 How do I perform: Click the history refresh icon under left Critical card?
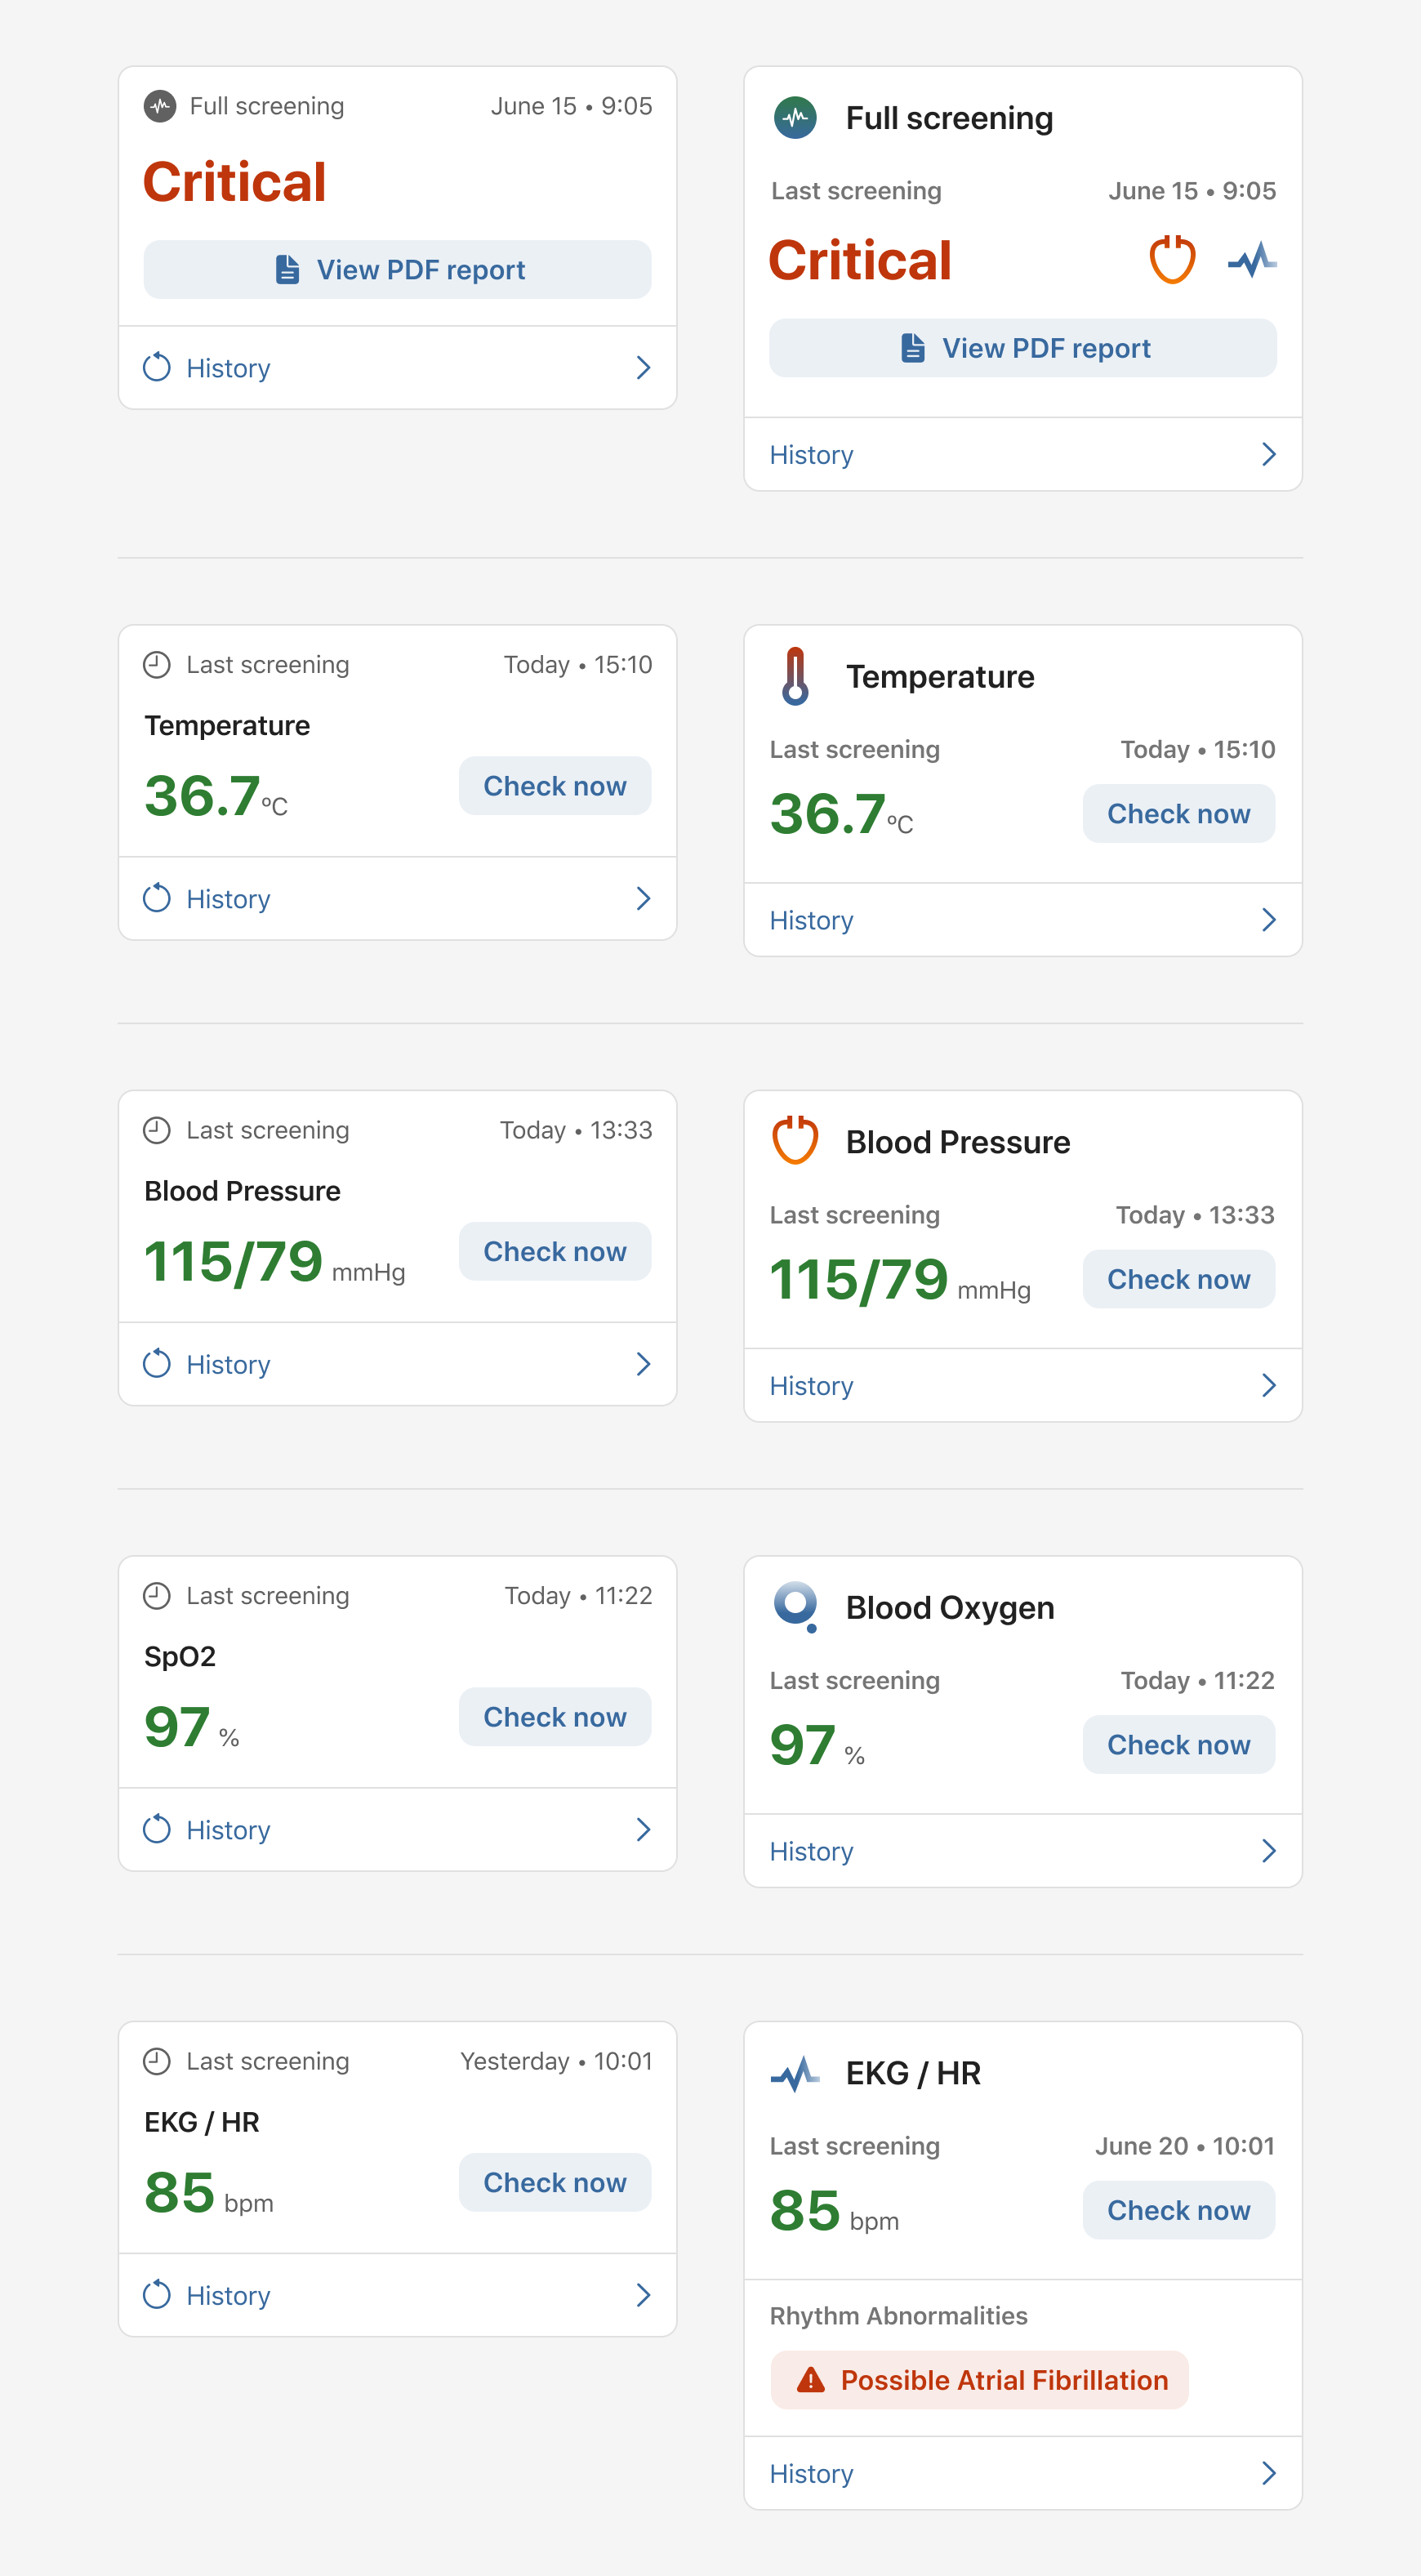click(x=157, y=367)
